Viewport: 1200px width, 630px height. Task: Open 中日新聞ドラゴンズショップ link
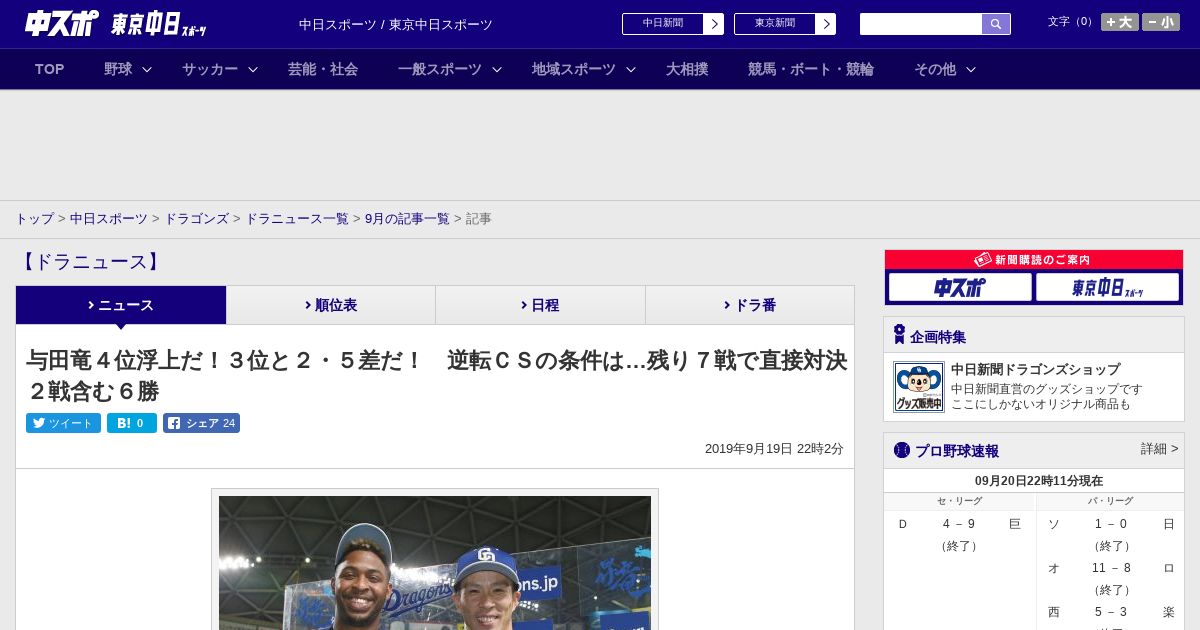pyautogui.click(x=1035, y=369)
